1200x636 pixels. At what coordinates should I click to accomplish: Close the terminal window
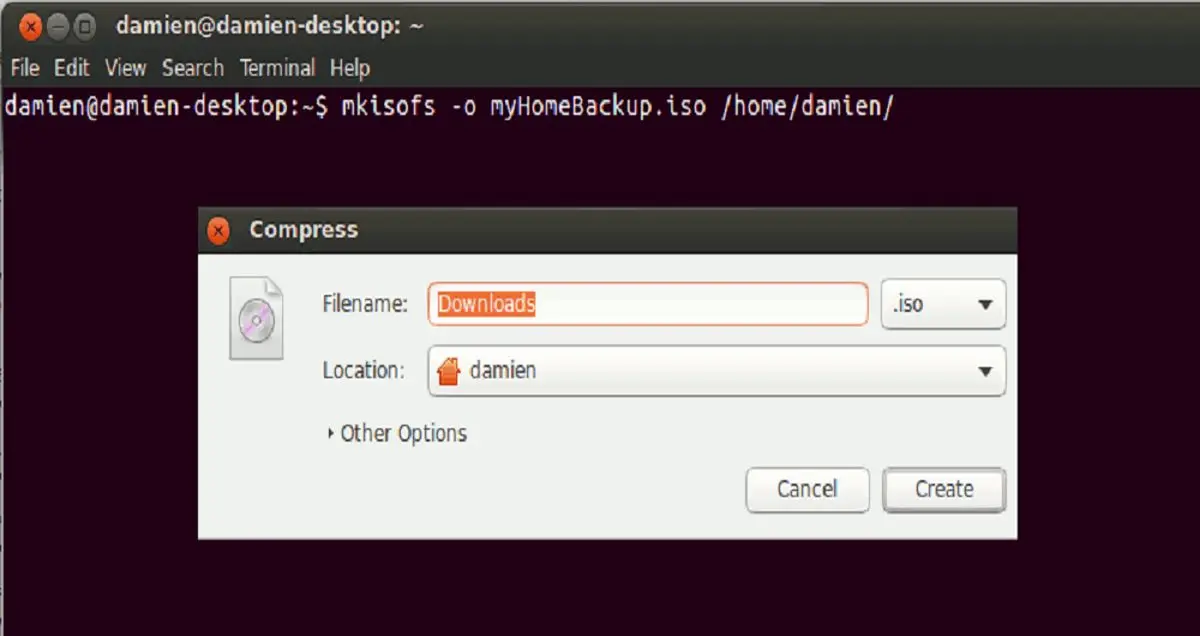click(30, 27)
